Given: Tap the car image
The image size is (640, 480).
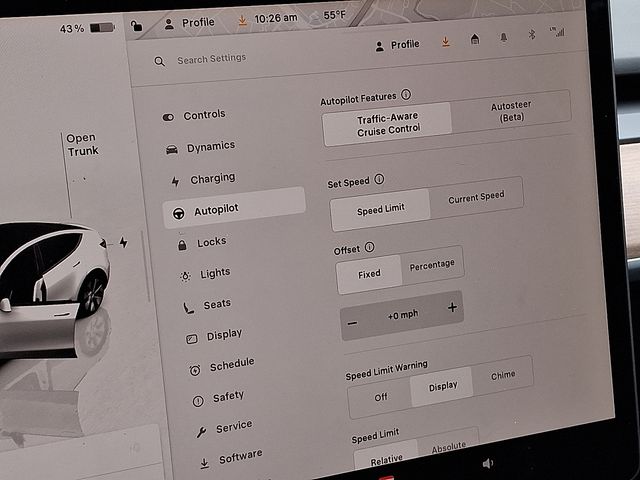Looking at the screenshot, I should (53, 290).
